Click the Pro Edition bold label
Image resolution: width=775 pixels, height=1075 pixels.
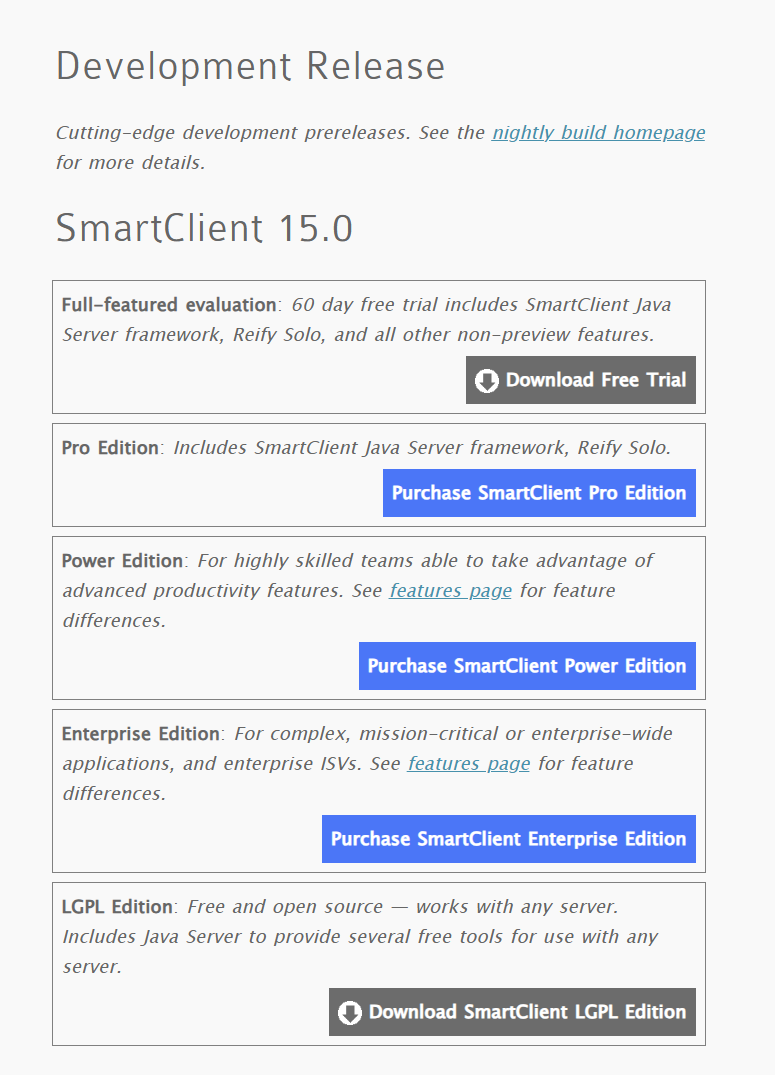pos(110,448)
